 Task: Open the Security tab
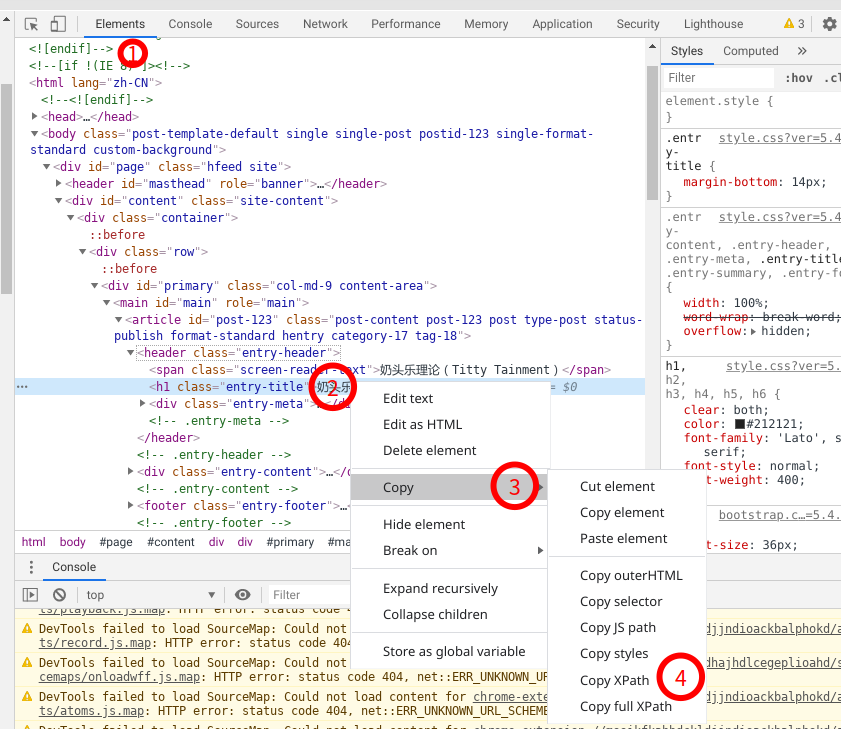(x=638, y=24)
